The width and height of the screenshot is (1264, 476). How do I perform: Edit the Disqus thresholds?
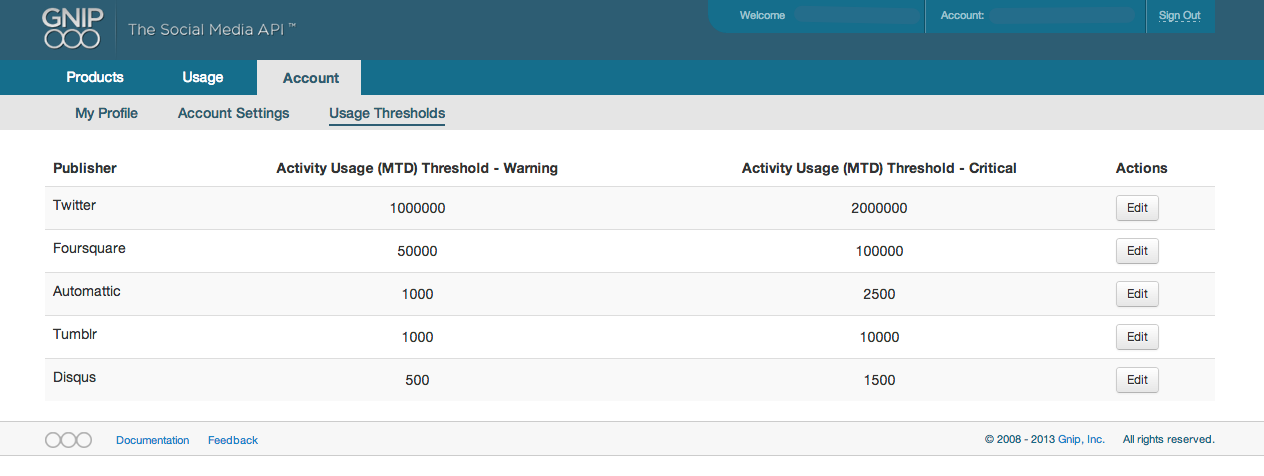tap(1137, 380)
